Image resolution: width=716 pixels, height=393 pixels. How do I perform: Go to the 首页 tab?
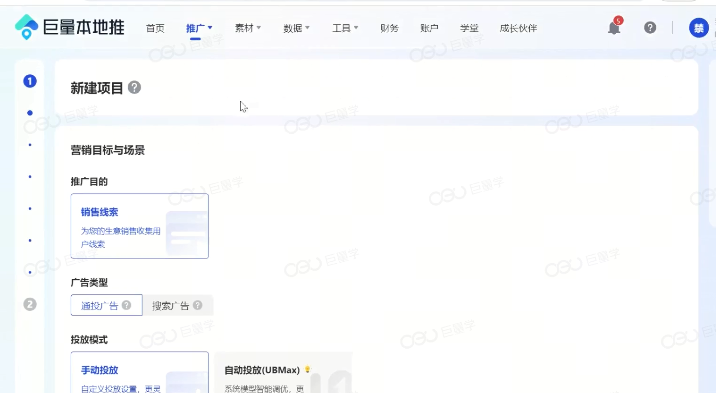point(155,28)
